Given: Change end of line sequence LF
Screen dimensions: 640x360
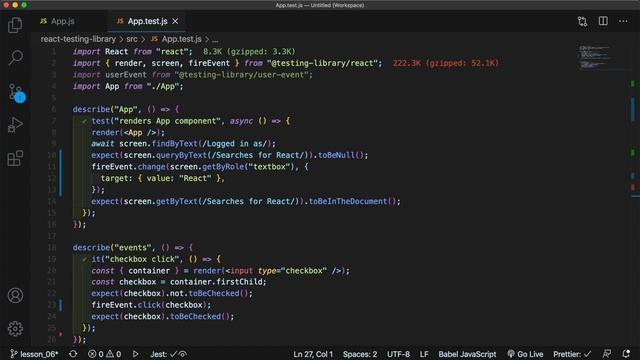Looking at the screenshot, I should pyautogui.click(x=424, y=354).
